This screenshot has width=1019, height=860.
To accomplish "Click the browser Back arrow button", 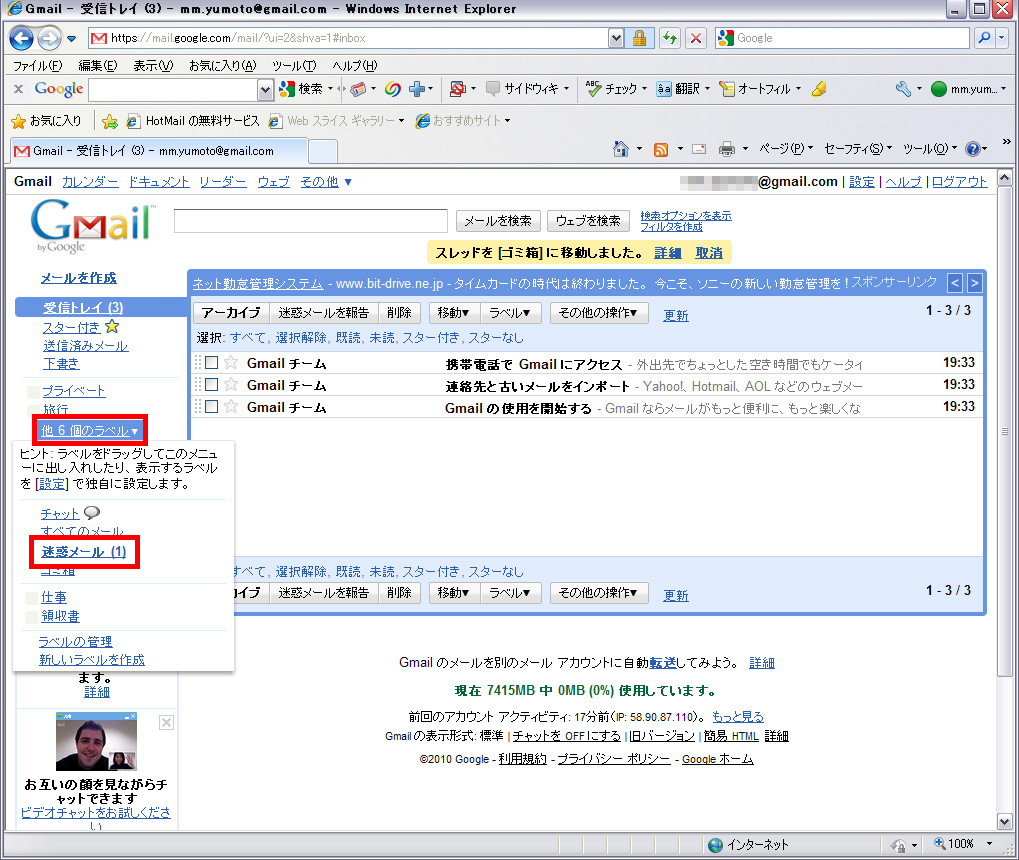I will pyautogui.click(x=21, y=38).
